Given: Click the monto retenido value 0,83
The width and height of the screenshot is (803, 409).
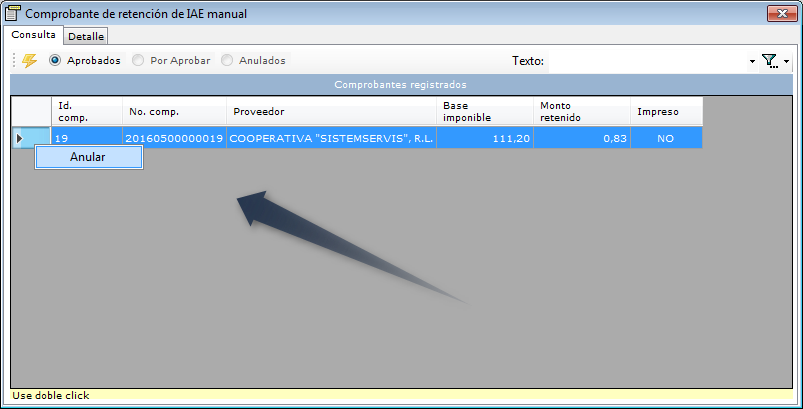Looking at the screenshot, I should tap(582, 138).
